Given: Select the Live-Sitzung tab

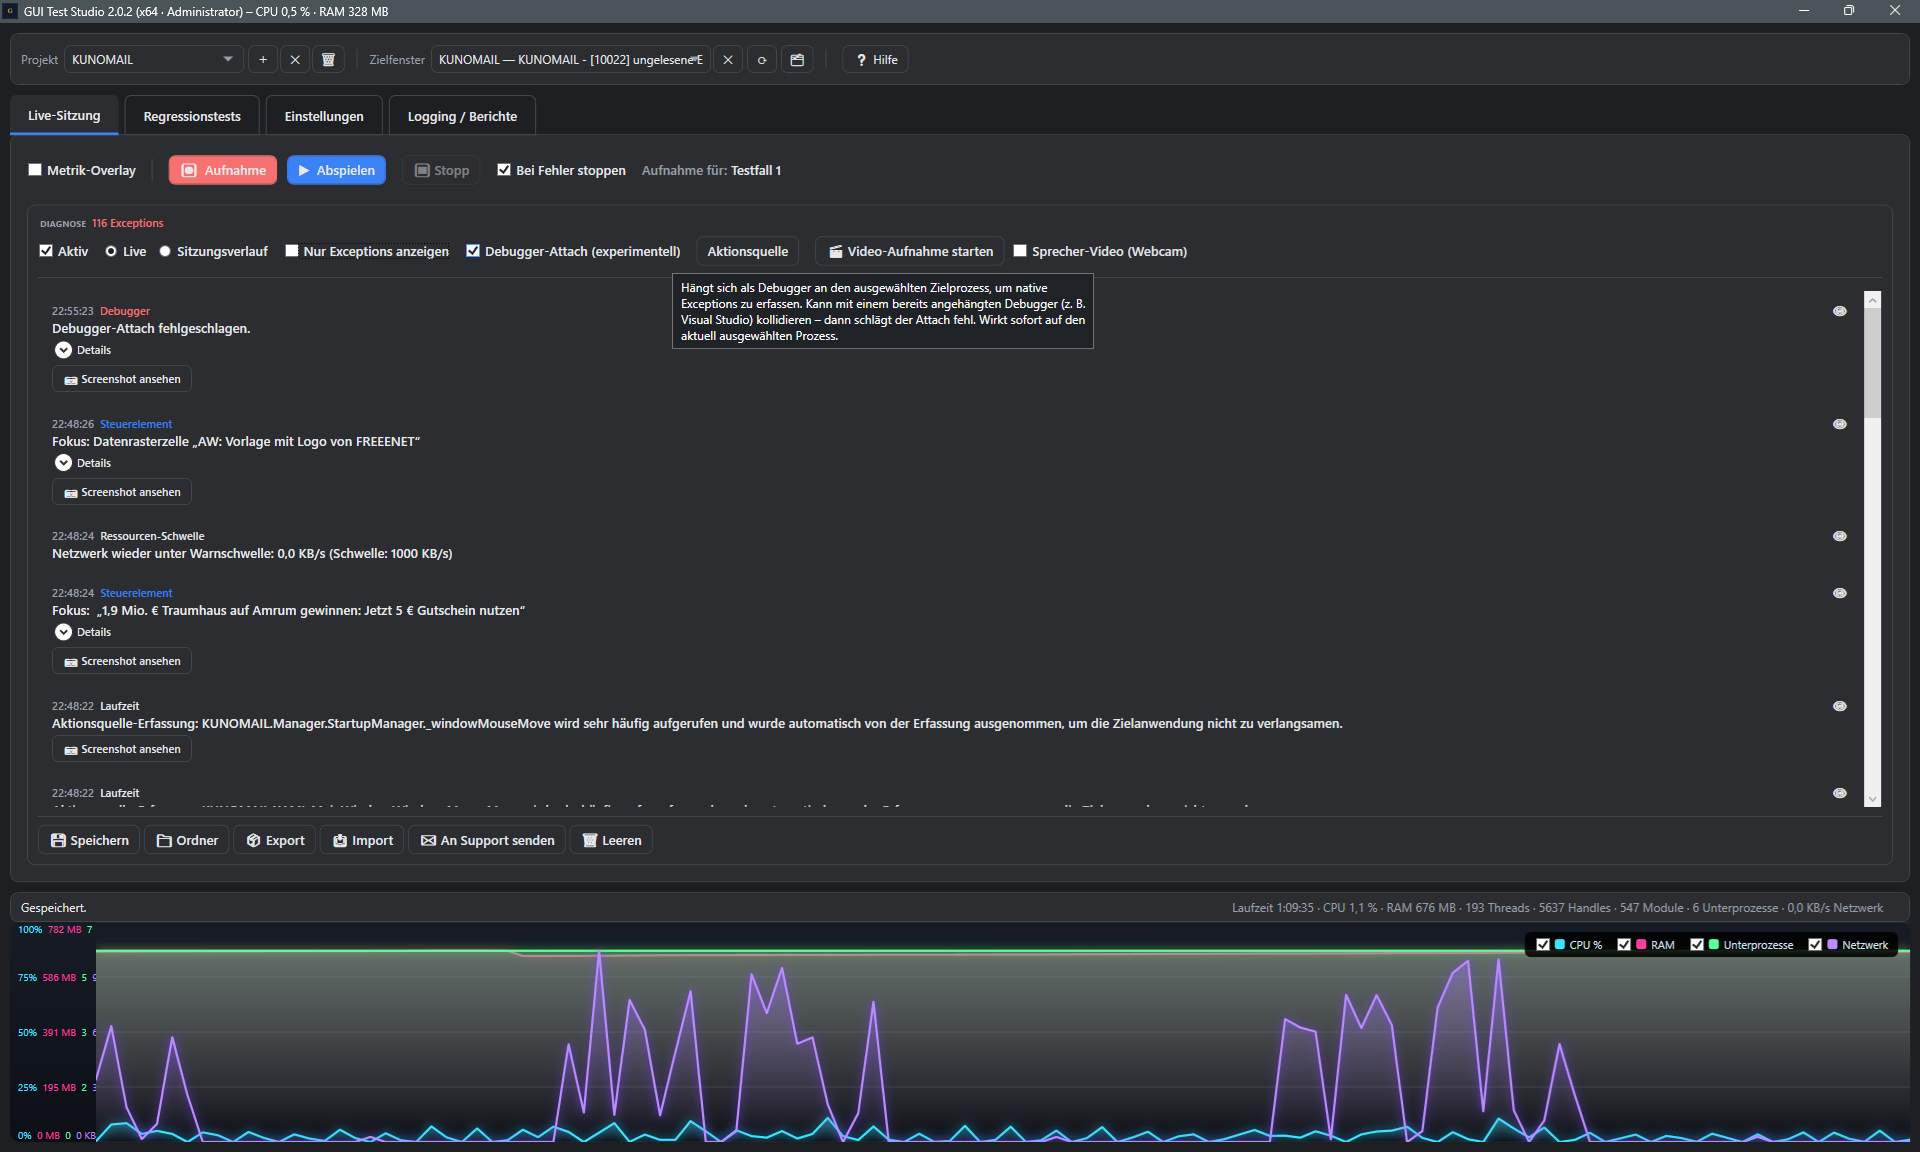Looking at the screenshot, I should tap(64, 115).
